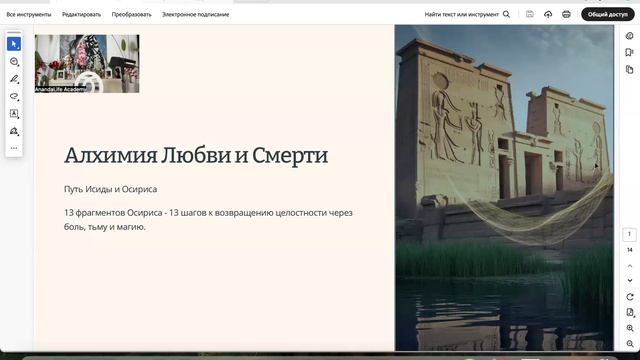Save the document with the floppy icon
Screen dimensions: 640x360
(x=530, y=14)
